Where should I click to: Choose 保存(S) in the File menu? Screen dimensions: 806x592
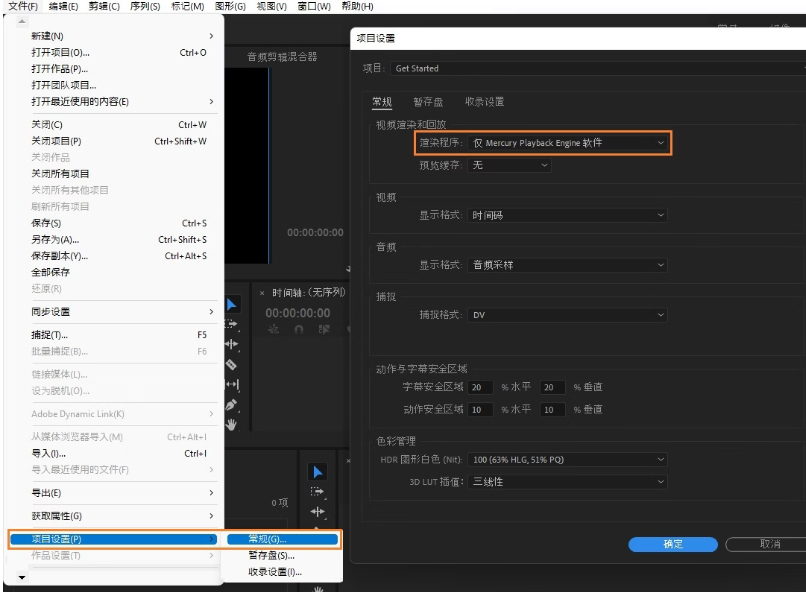pos(123,223)
